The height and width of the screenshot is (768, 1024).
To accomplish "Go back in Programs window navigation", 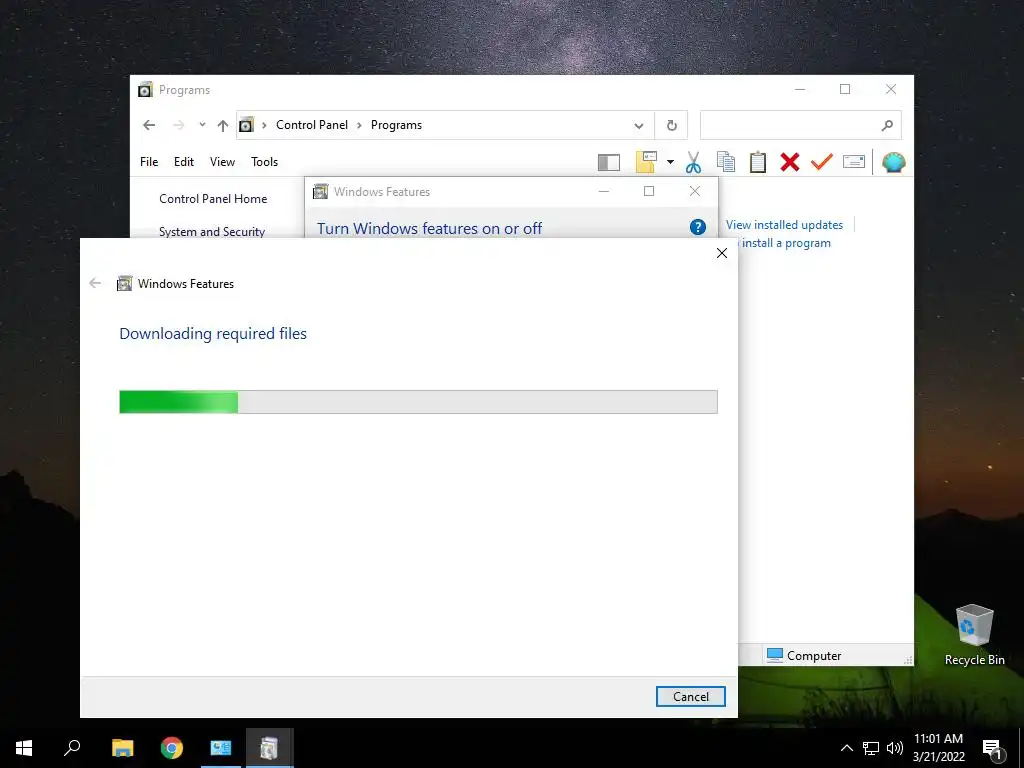I will tap(149, 125).
